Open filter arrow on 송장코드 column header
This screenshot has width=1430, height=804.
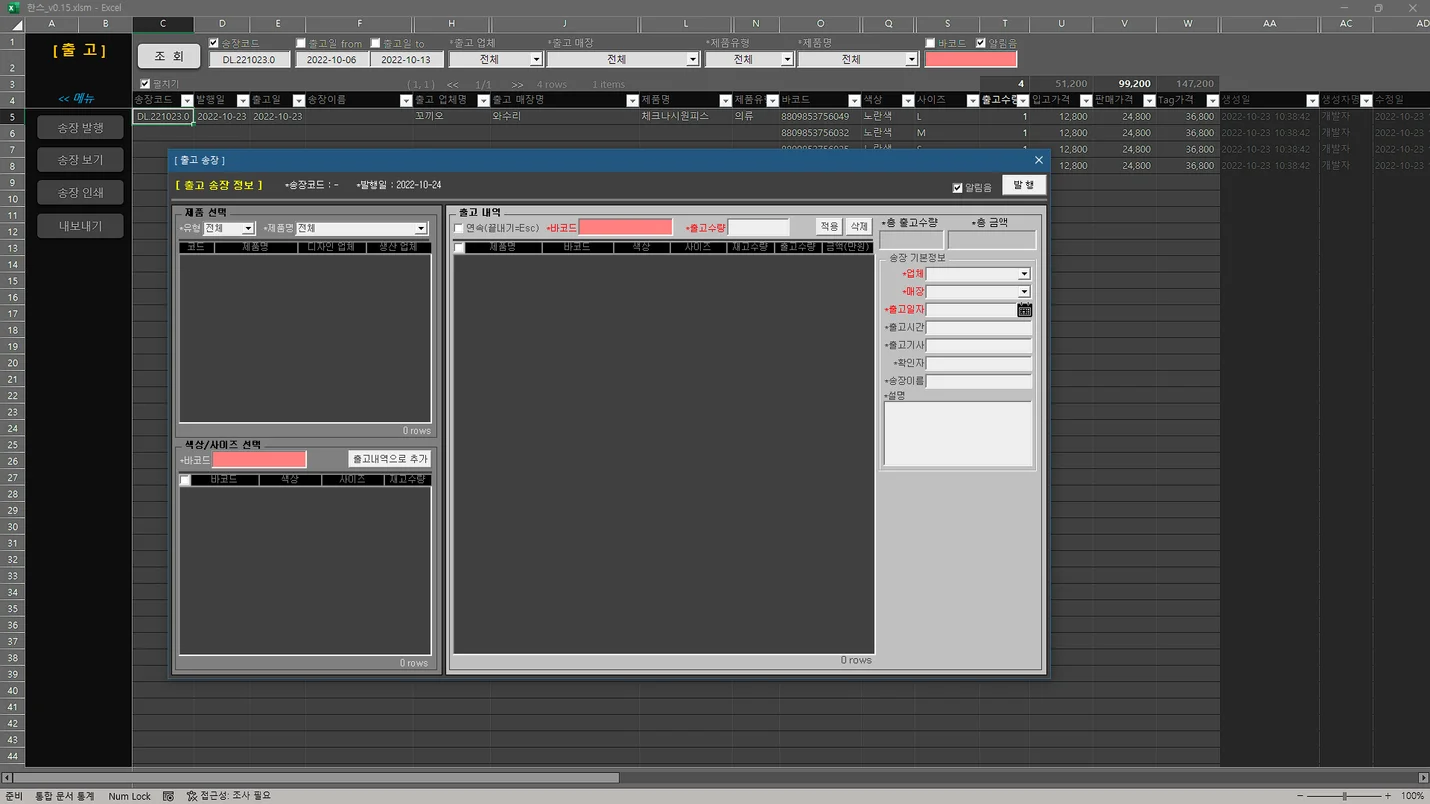(187, 101)
